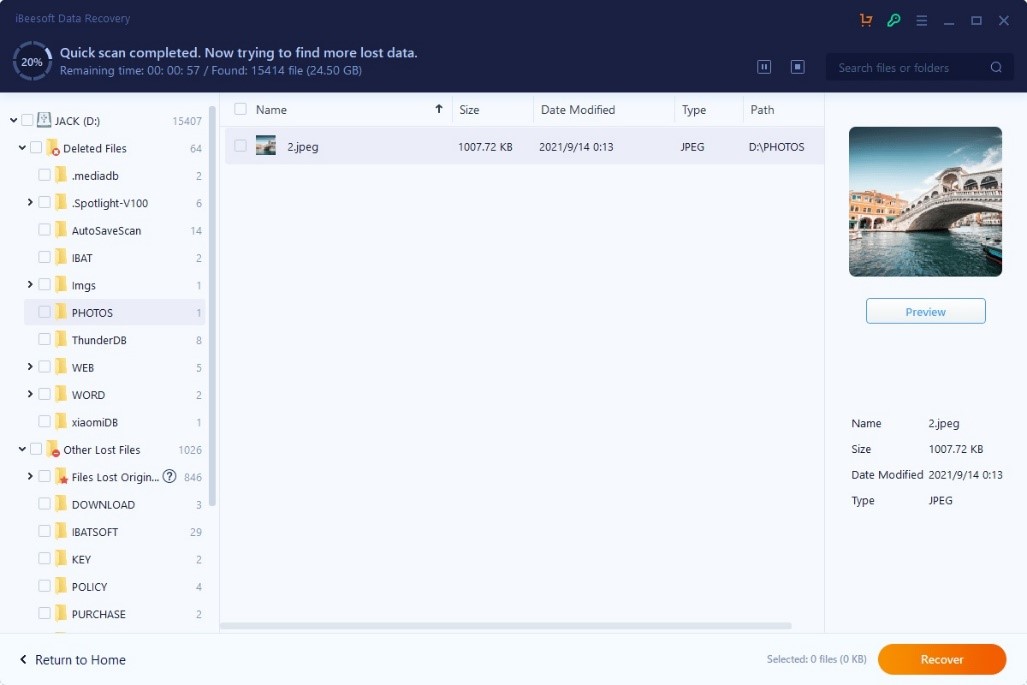Select all files via header checkbox
The image size is (1027, 685).
coord(240,110)
